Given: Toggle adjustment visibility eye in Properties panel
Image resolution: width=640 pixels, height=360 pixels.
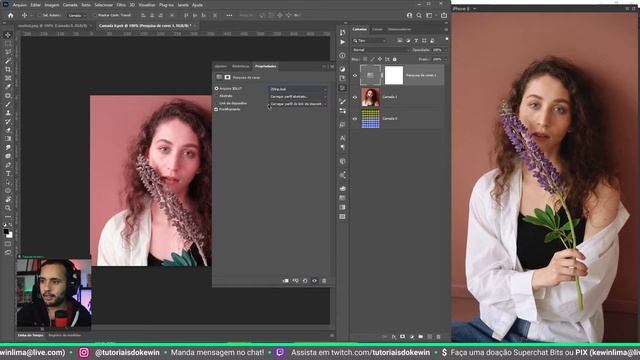Looking at the screenshot, I should [314, 281].
